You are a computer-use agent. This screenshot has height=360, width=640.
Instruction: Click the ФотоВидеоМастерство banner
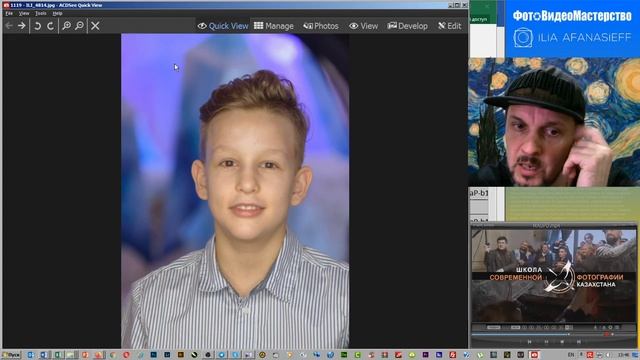coord(573,29)
